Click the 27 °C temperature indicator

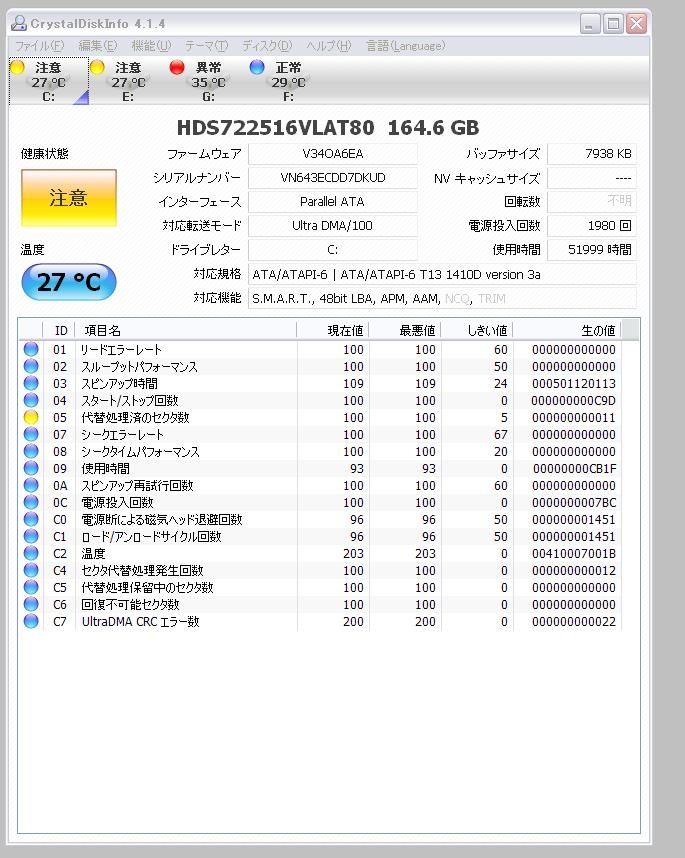[69, 282]
